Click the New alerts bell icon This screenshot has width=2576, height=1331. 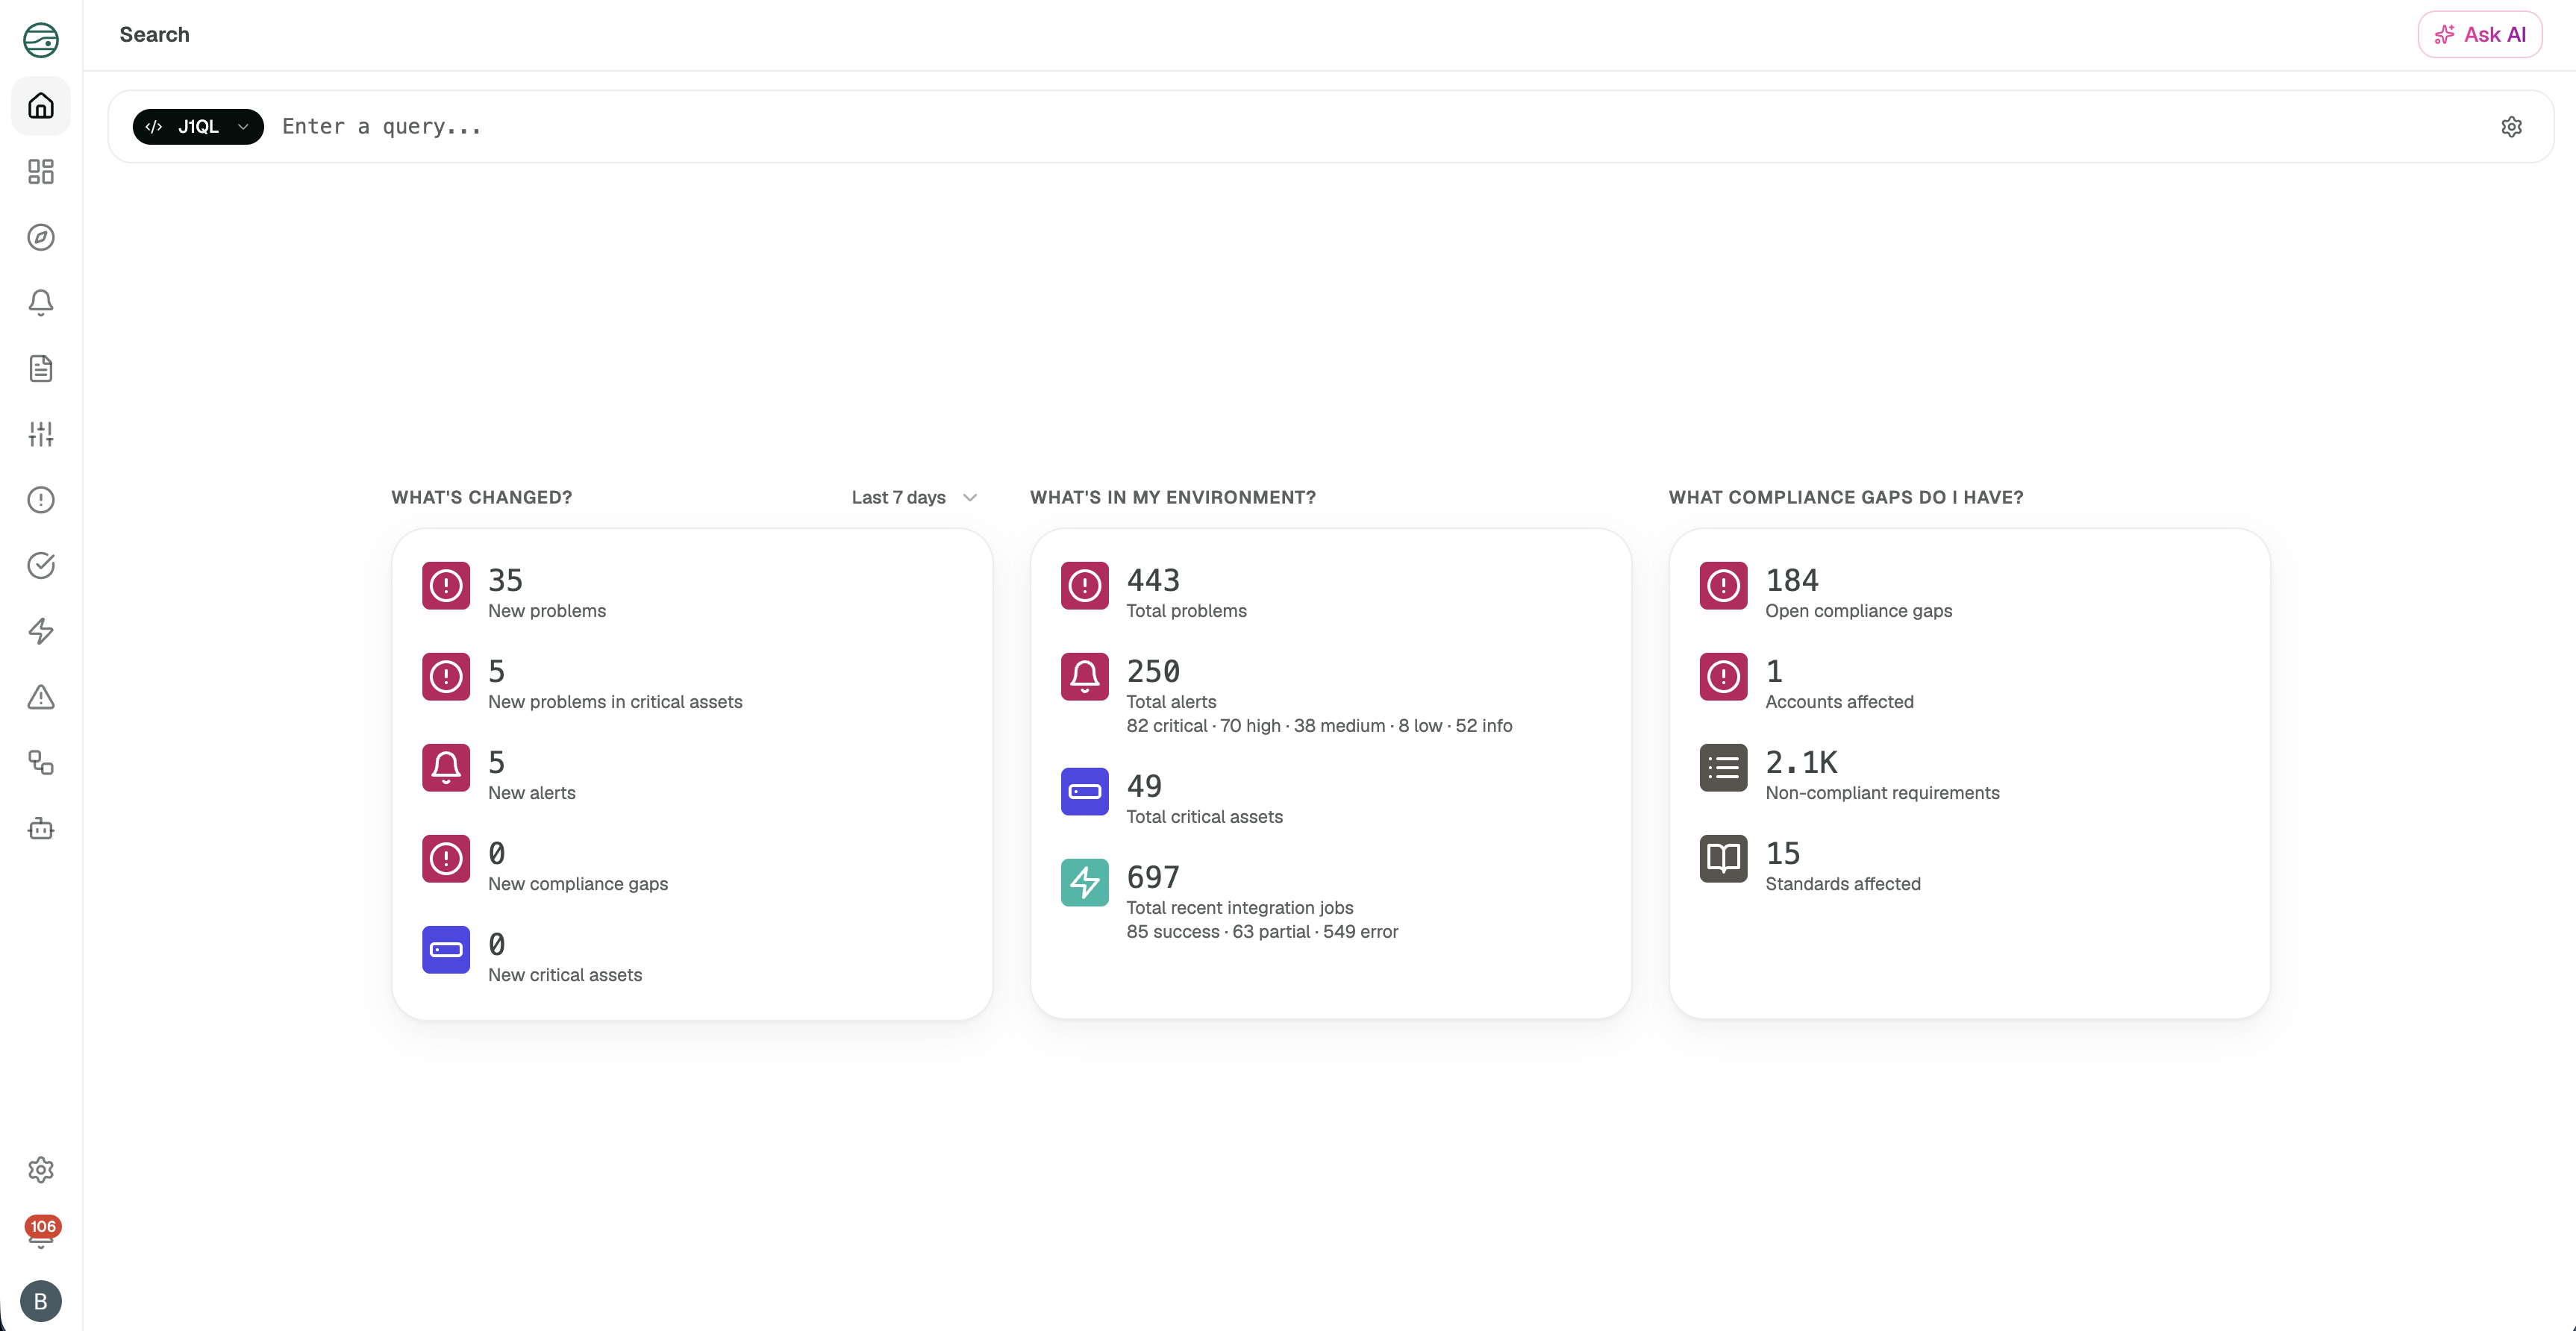point(446,768)
